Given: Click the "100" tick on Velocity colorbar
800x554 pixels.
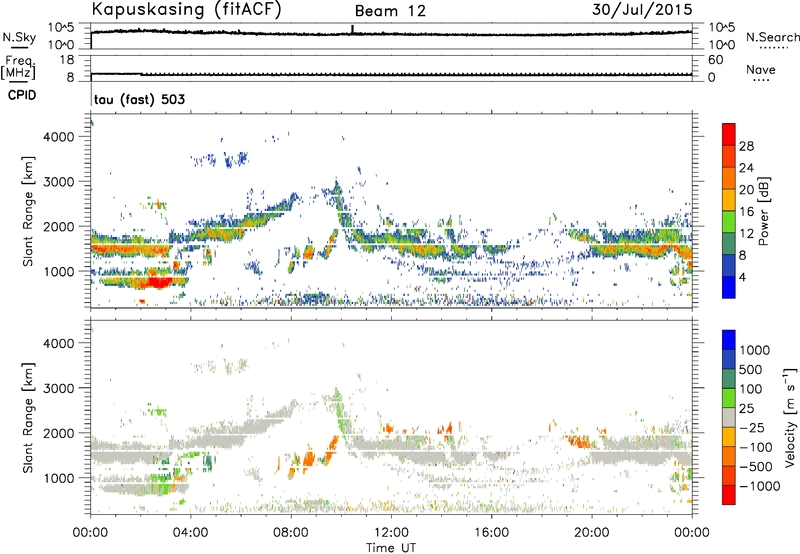Looking at the screenshot, I should coord(751,389).
